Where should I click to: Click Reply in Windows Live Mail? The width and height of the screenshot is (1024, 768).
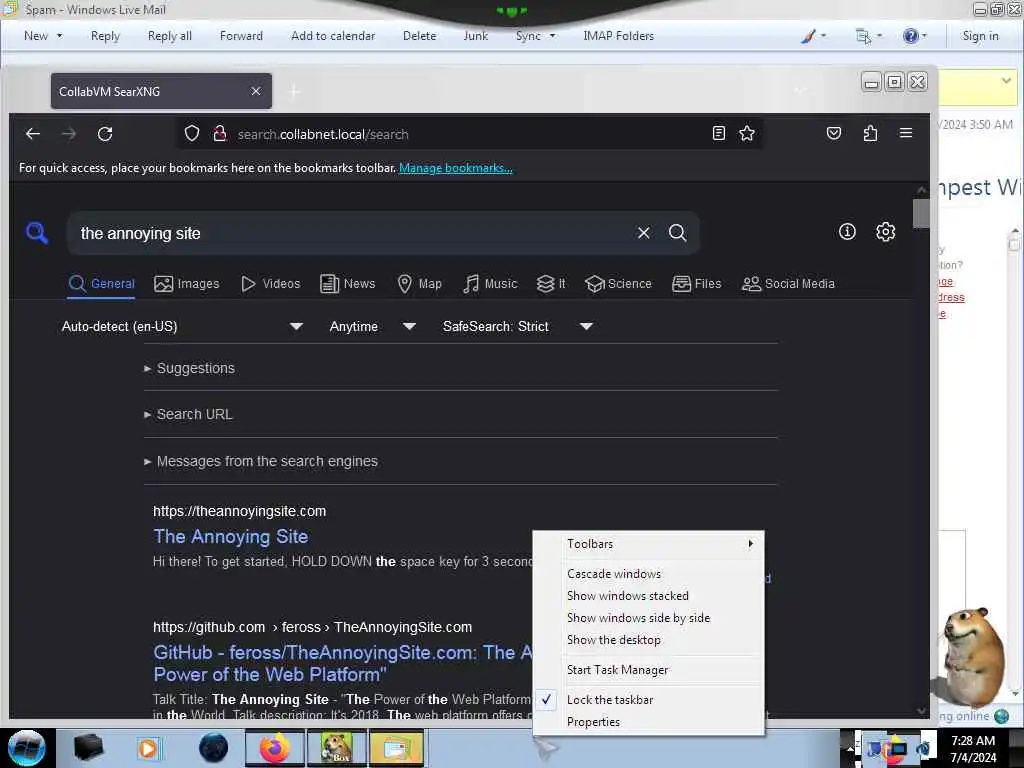coord(105,36)
